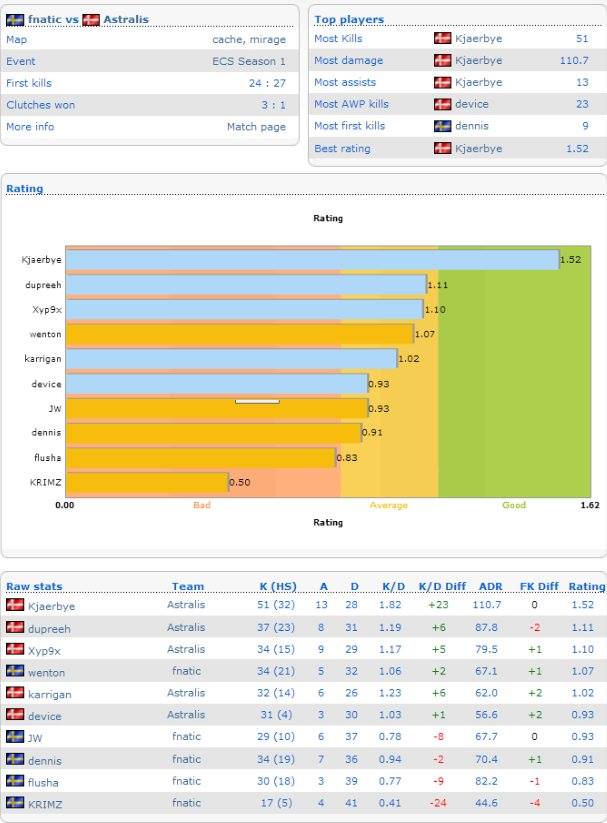
Task: Open flusha player link in Raw stats
Action: (x=43, y=782)
